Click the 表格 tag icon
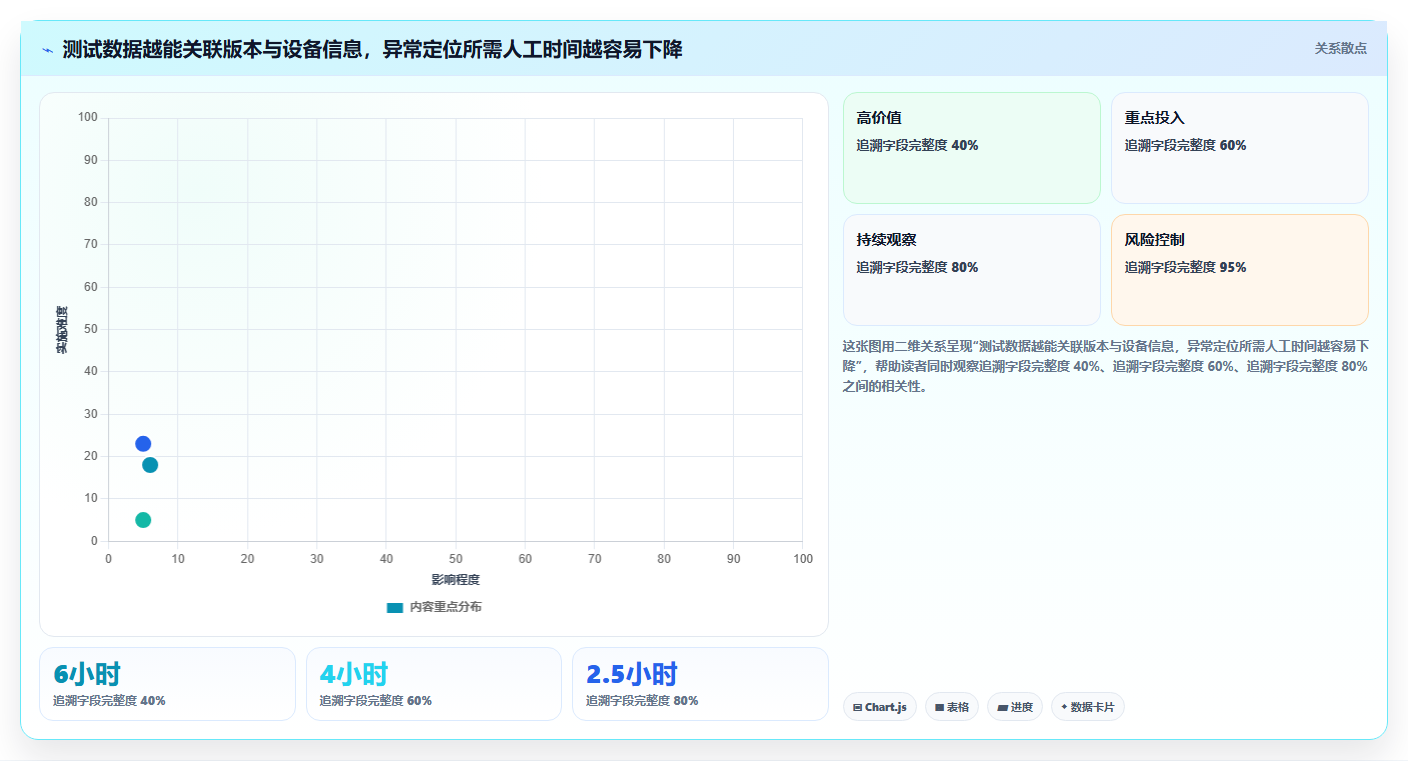The image size is (1408, 761). (x=940, y=707)
